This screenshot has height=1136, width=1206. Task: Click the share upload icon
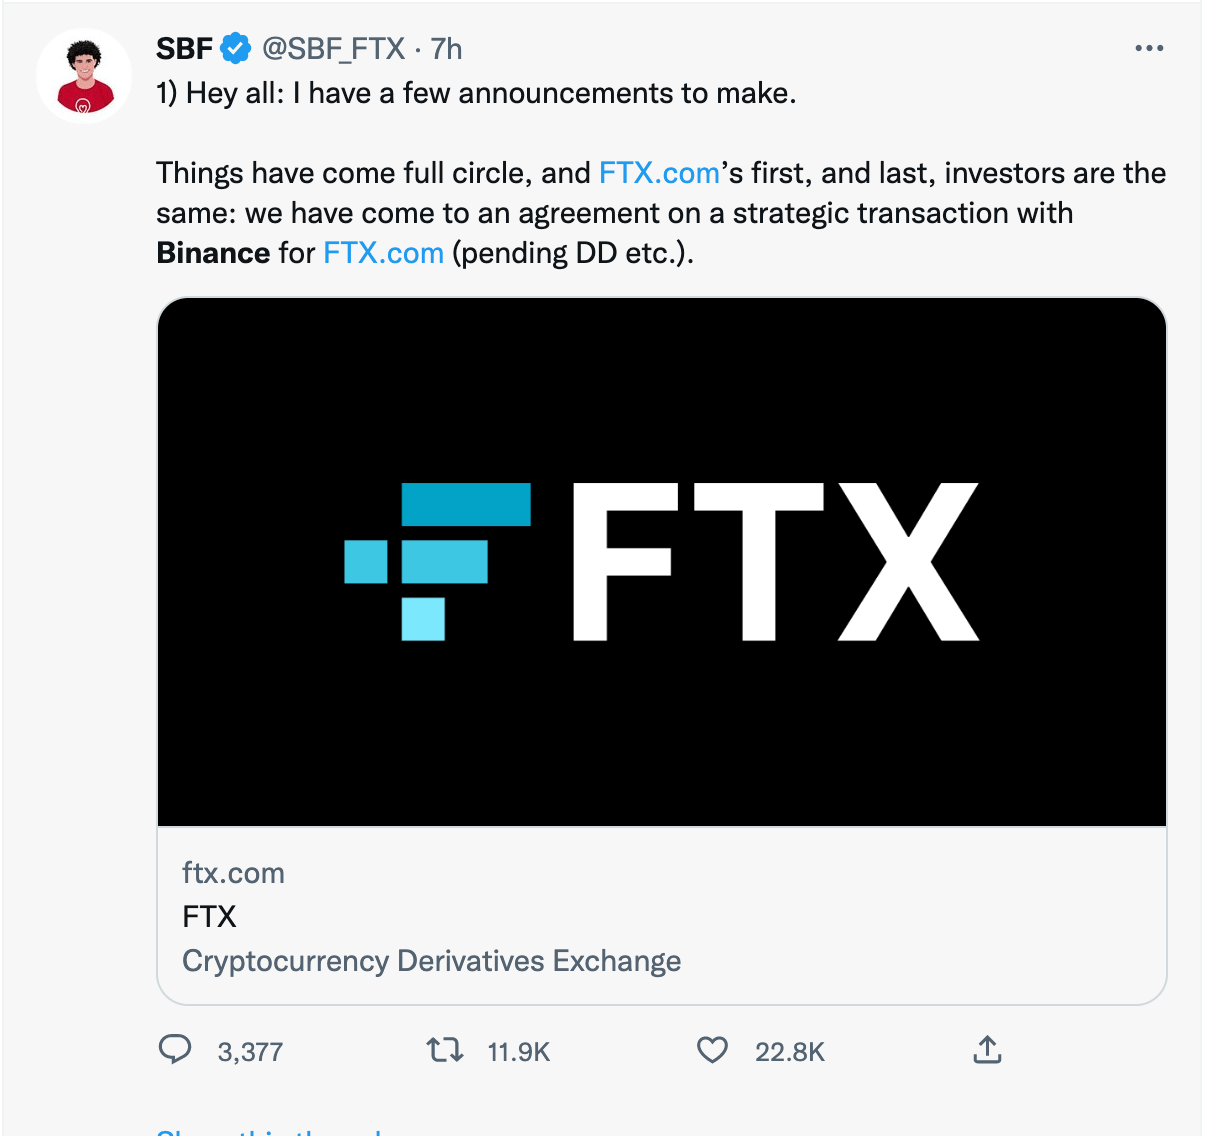click(x=986, y=1051)
